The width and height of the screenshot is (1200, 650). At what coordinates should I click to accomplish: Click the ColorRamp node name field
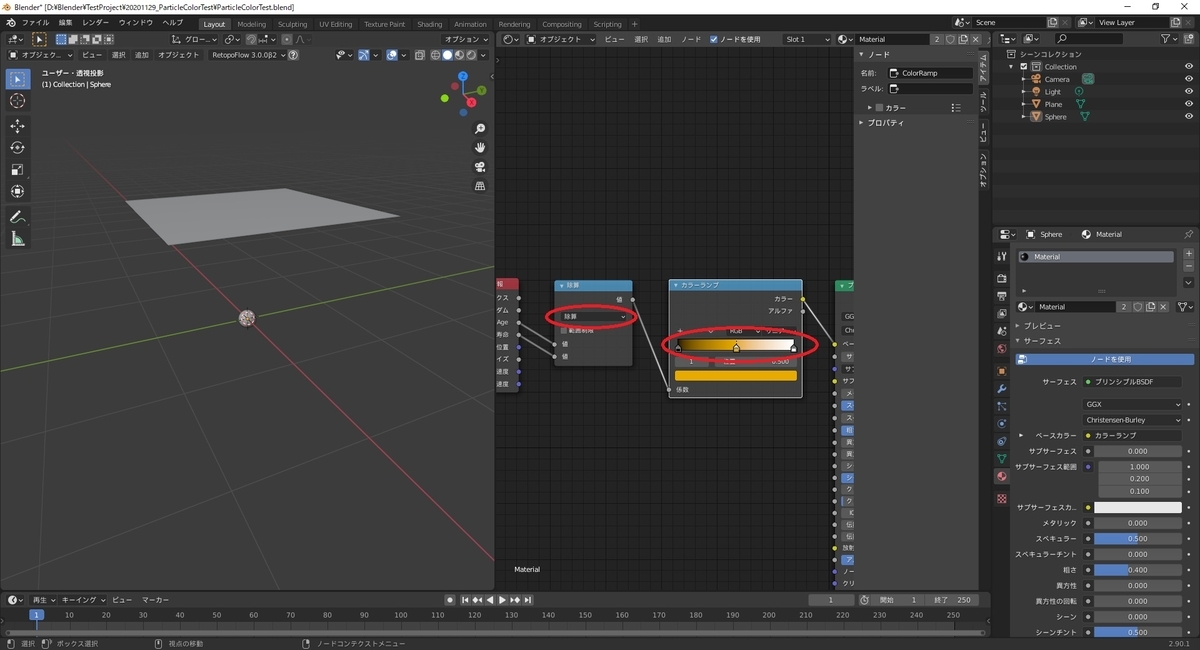[931, 73]
